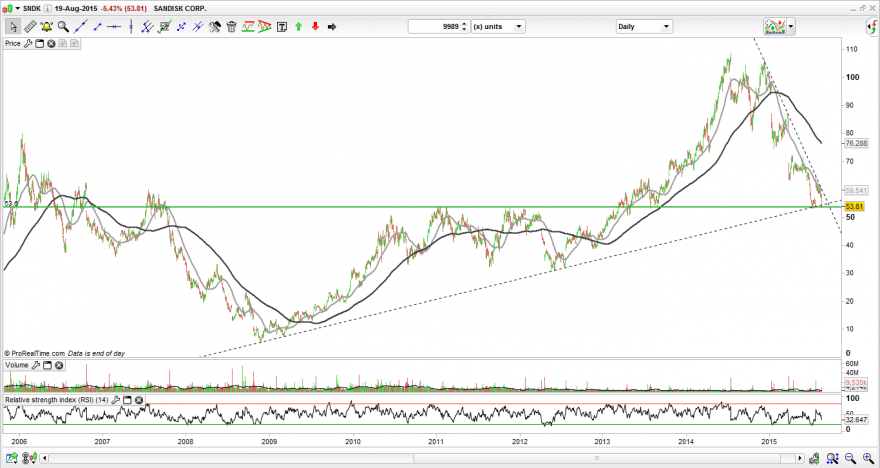Screen dimensions: 880x468
Task: Remove the RSI indicator panel
Action: tap(138, 400)
